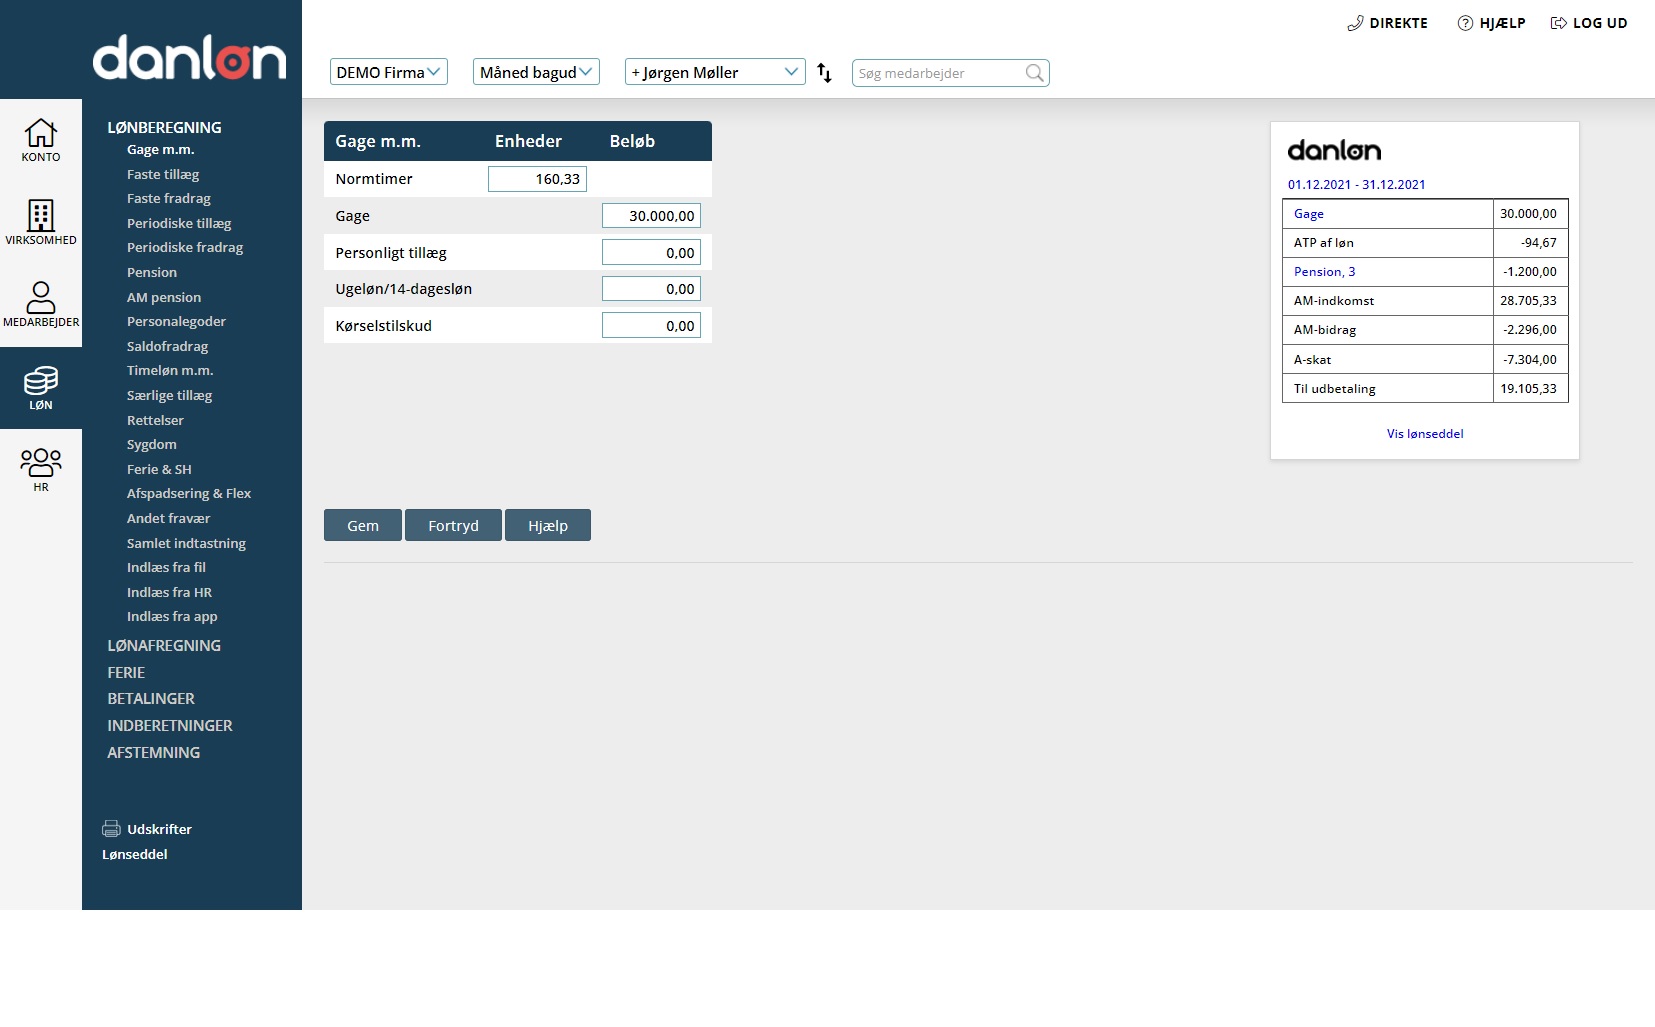Open the Konto house icon
The width and height of the screenshot is (1655, 1027).
click(x=41, y=133)
